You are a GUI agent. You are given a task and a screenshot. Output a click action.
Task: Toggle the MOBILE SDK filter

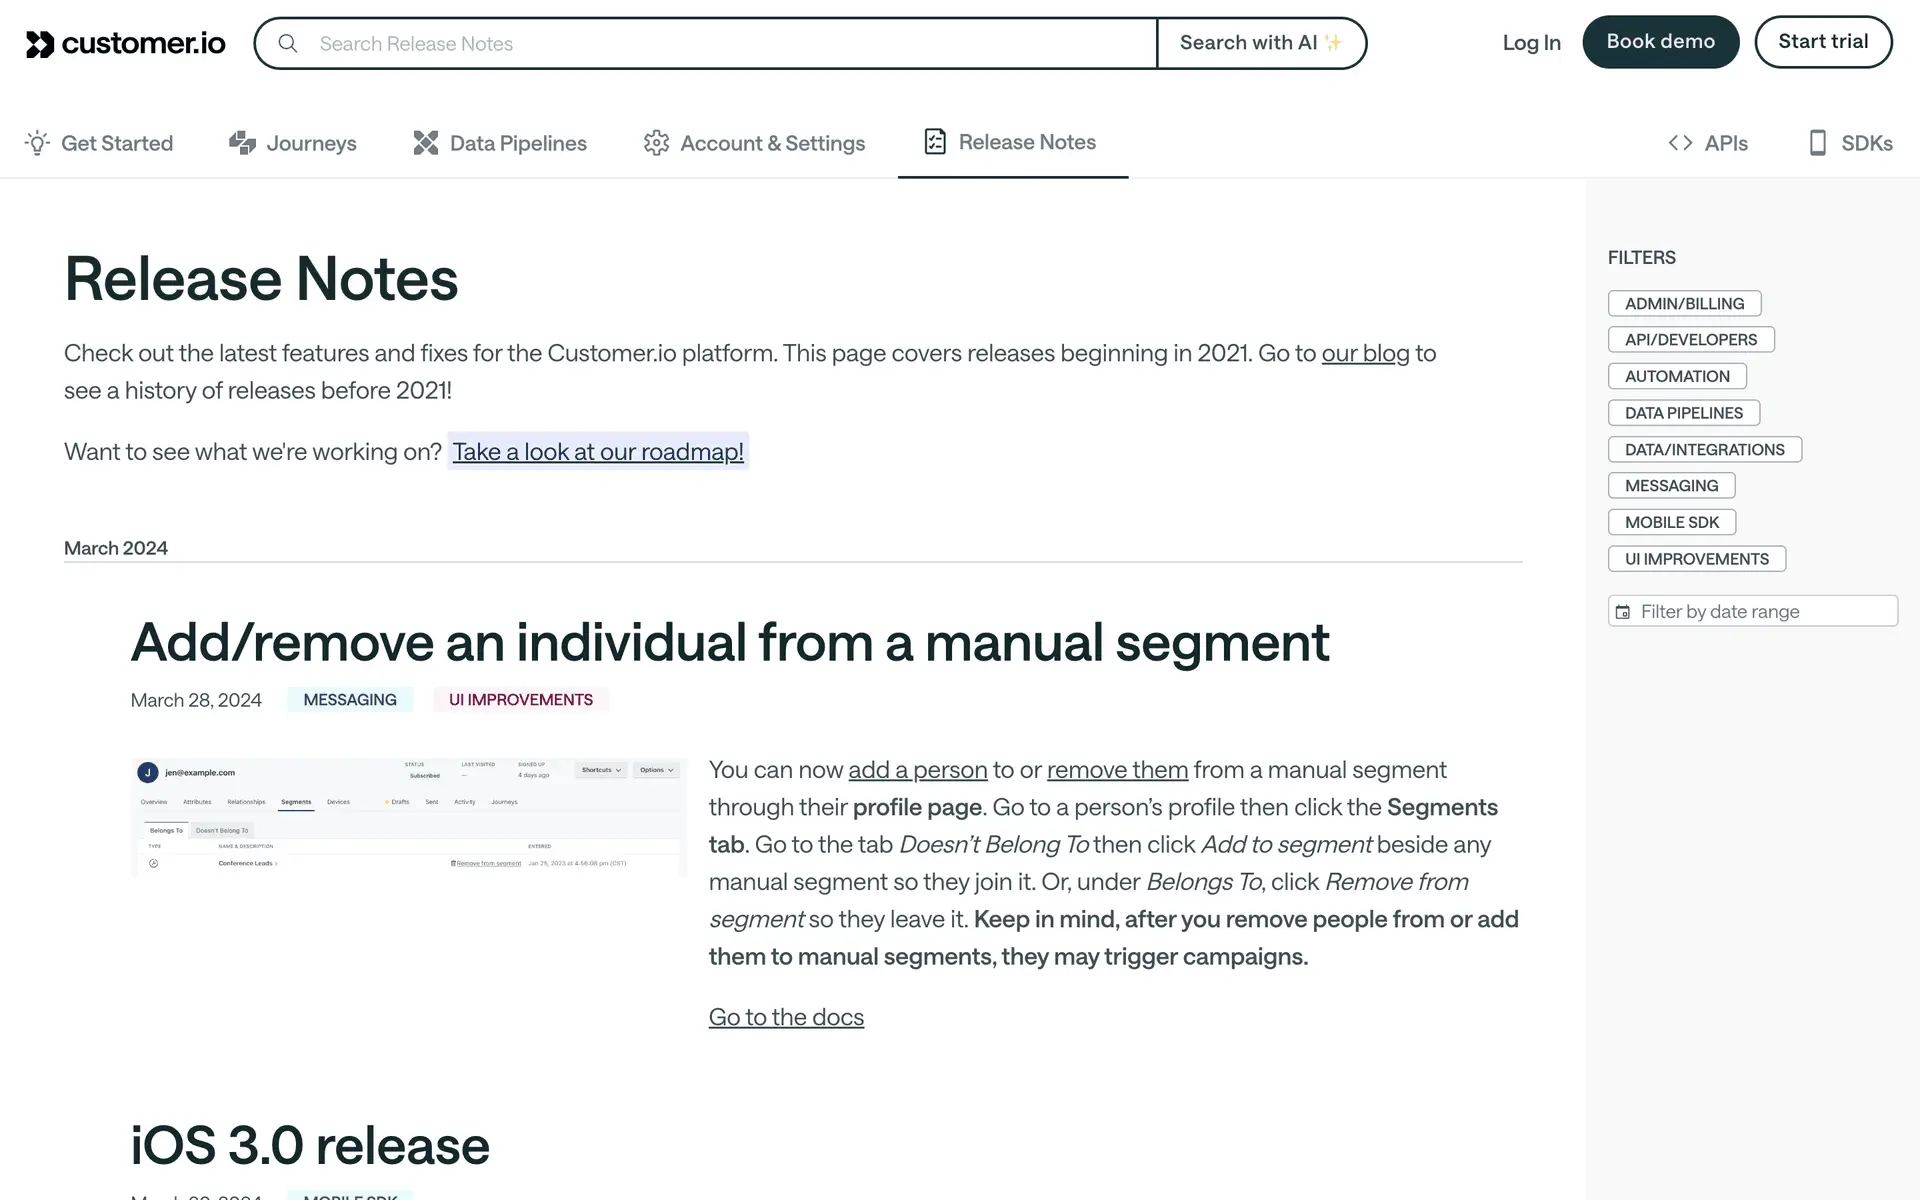(1671, 522)
